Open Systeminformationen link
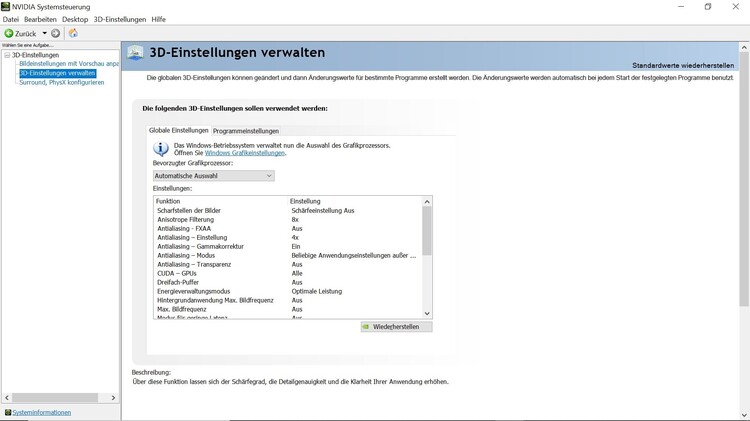Image resolution: width=750 pixels, height=421 pixels. [x=42, y=412]
